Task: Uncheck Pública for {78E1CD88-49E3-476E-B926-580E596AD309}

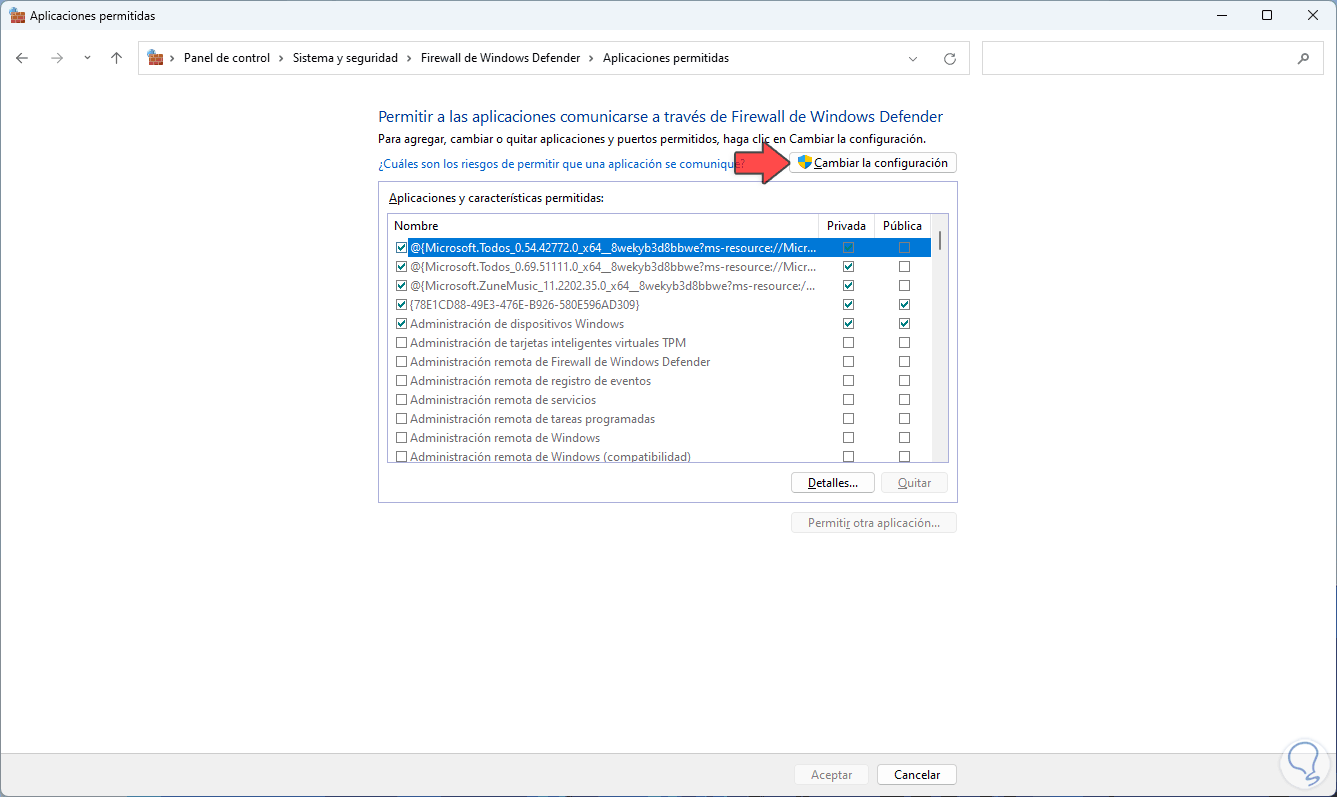Action: coord(904,305)
